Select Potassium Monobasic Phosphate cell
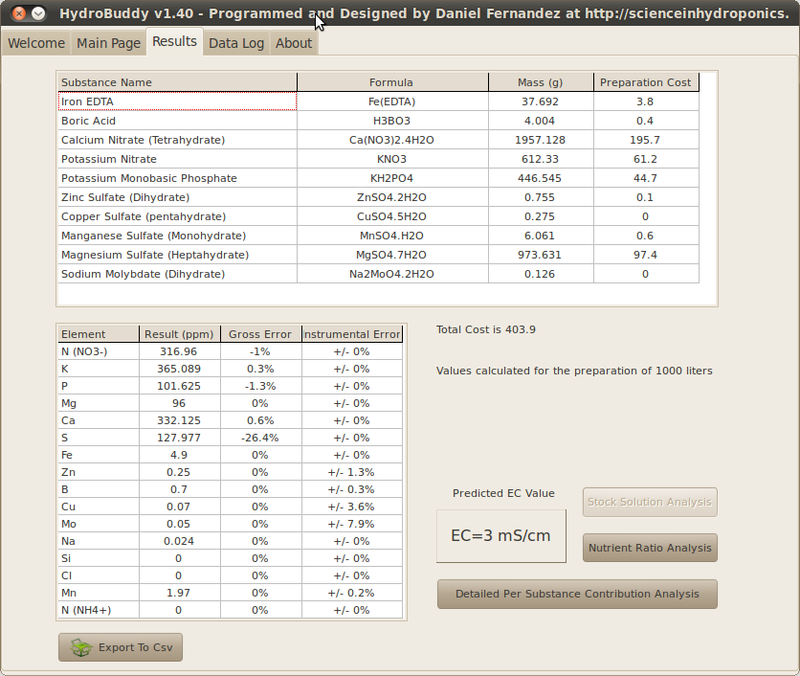This screenshot has height=676, width=800. (178, 178)
